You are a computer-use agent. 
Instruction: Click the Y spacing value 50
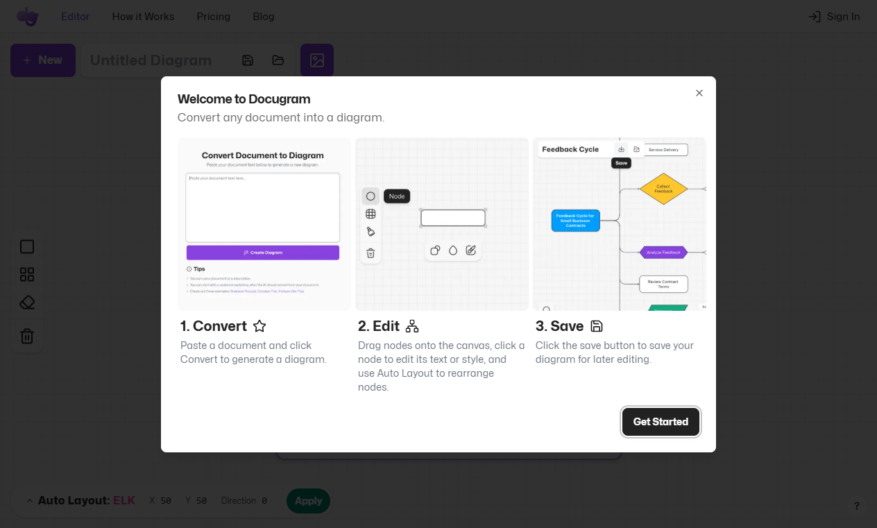point(201,501)
